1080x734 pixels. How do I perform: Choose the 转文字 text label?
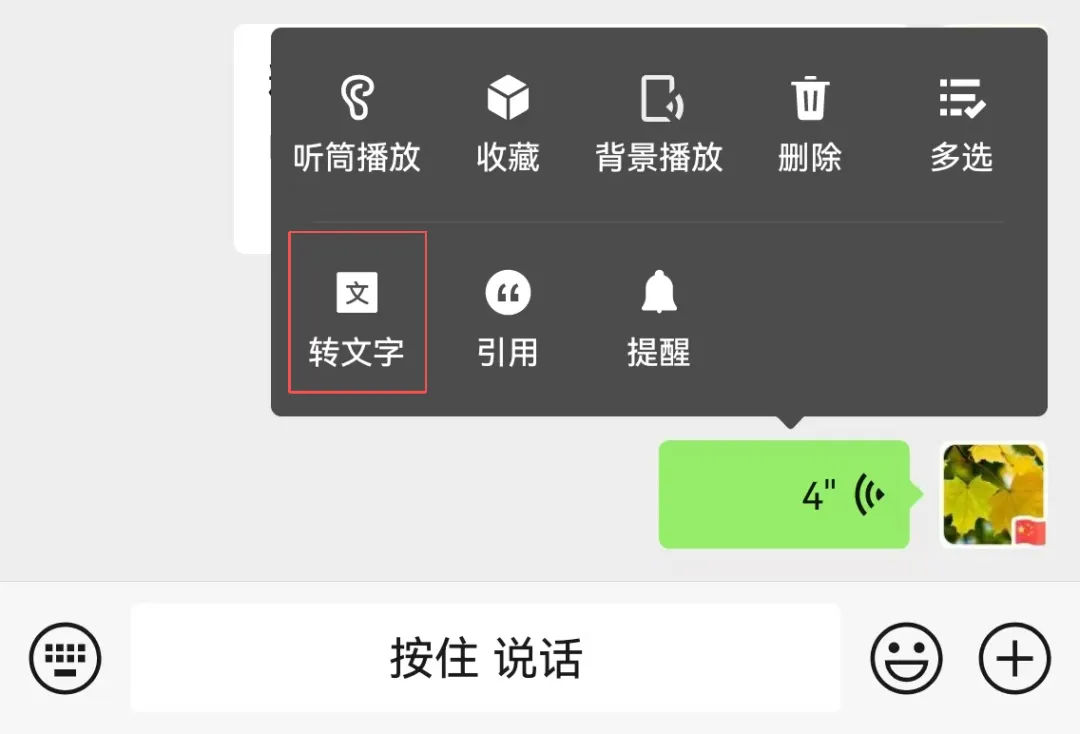point(356,353)
